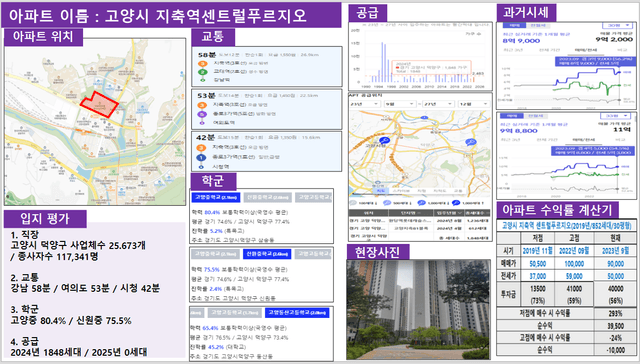Click the dark blue line 1 icon in 42분 route
This screenshot has width=640, height=364.
coord(201,157)
